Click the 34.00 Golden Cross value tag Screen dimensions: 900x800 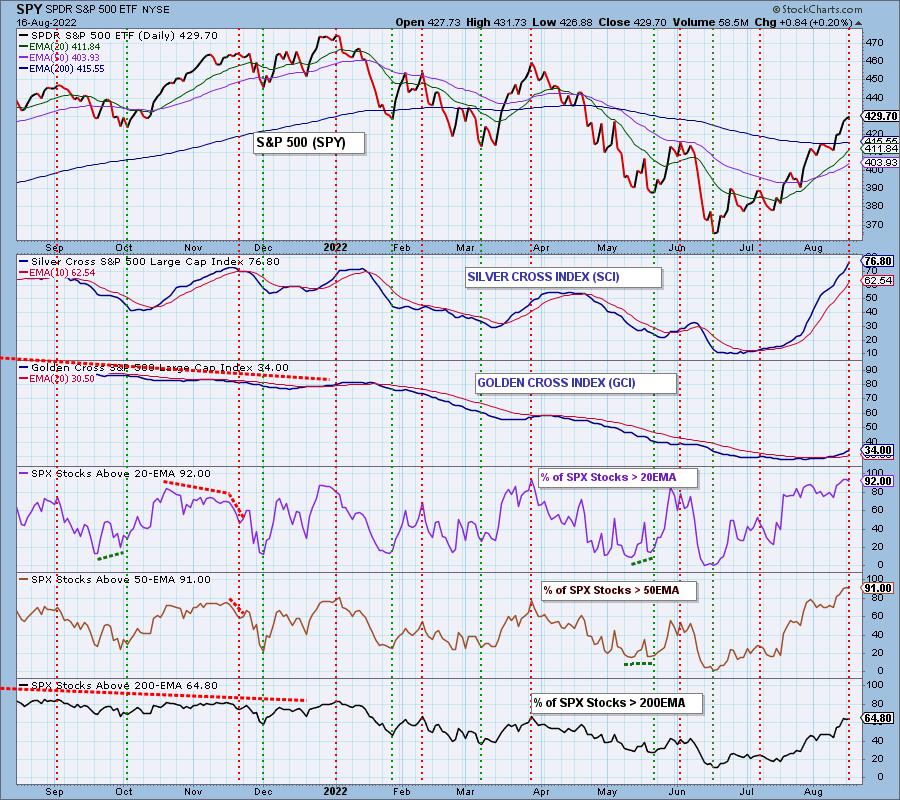point(879,451)
